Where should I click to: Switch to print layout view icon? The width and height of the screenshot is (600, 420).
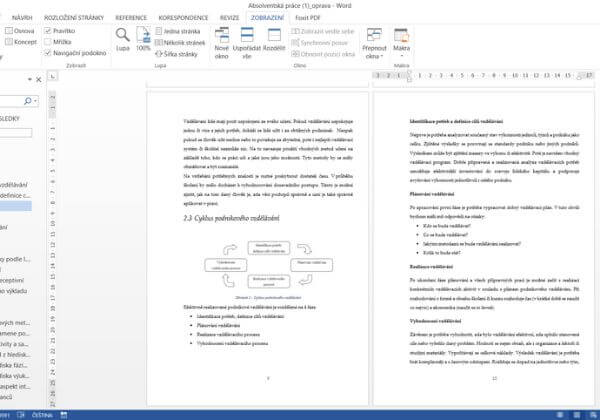pyautogui.click(x=577, y=415)
